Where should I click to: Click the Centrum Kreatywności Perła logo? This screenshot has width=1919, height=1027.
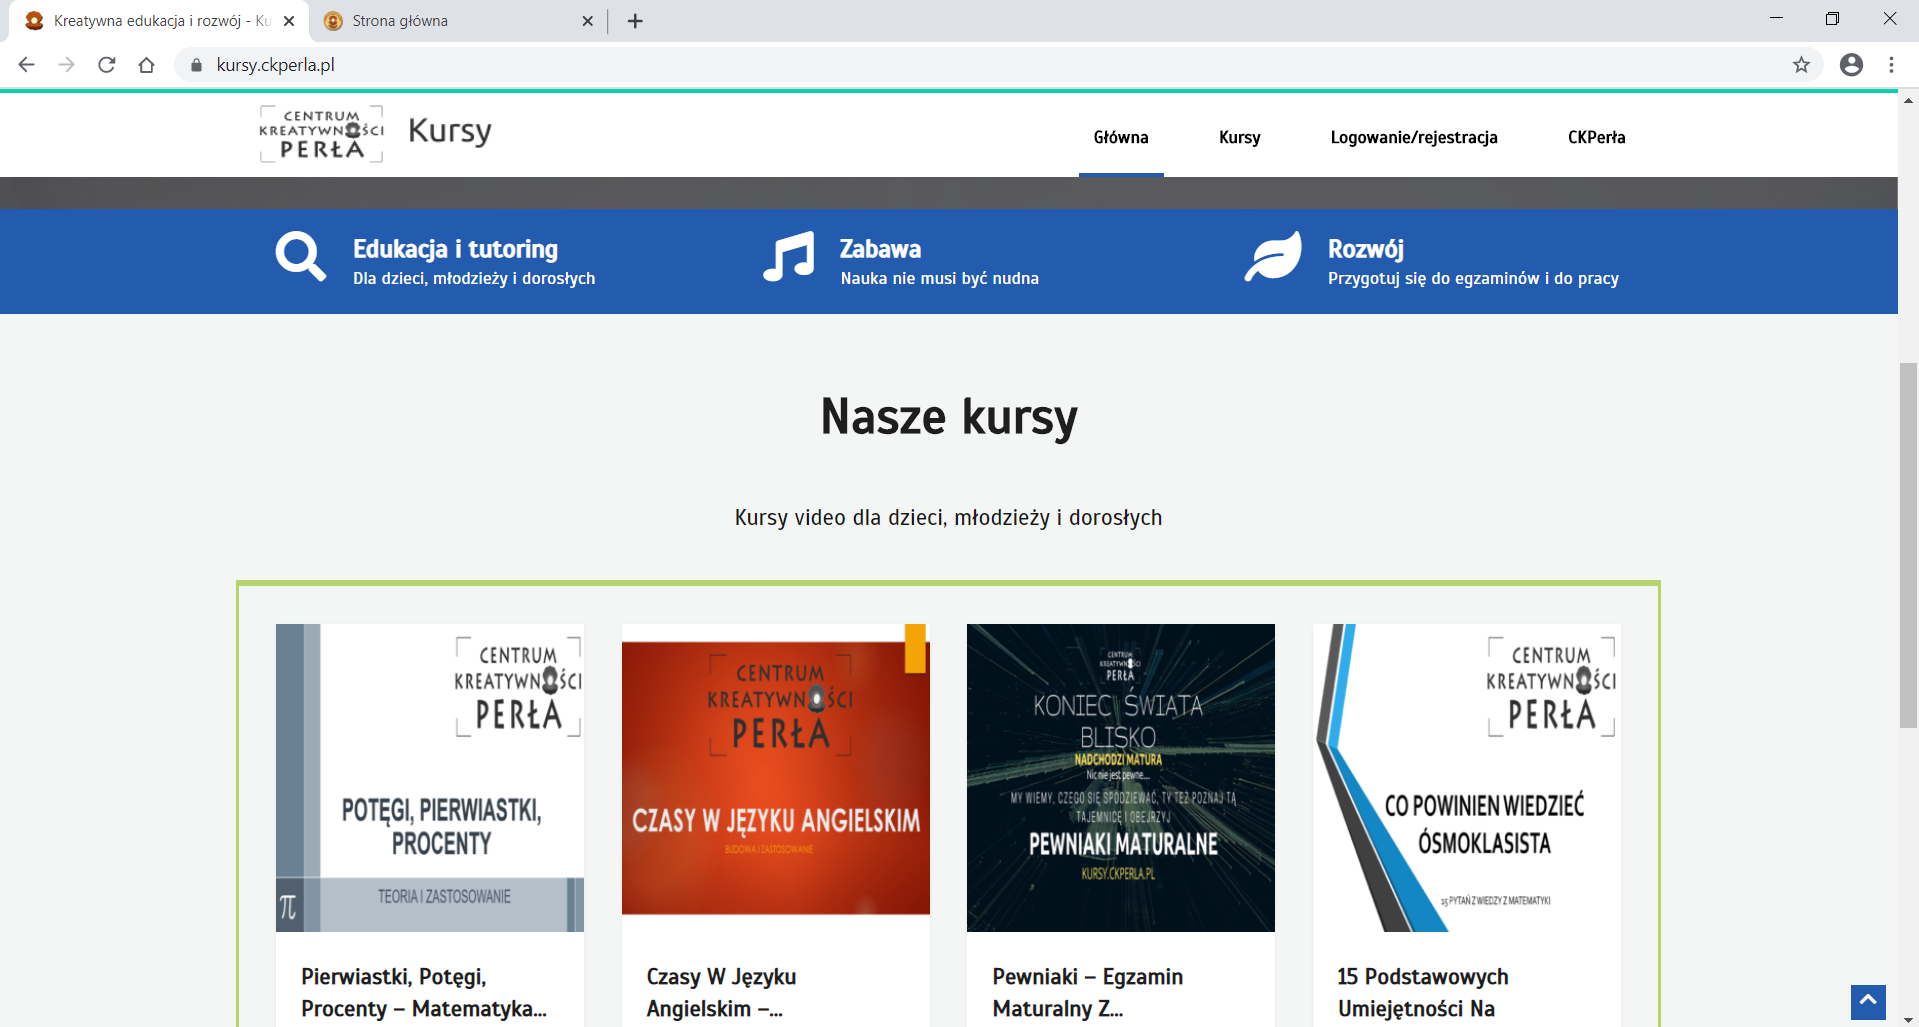321,134
